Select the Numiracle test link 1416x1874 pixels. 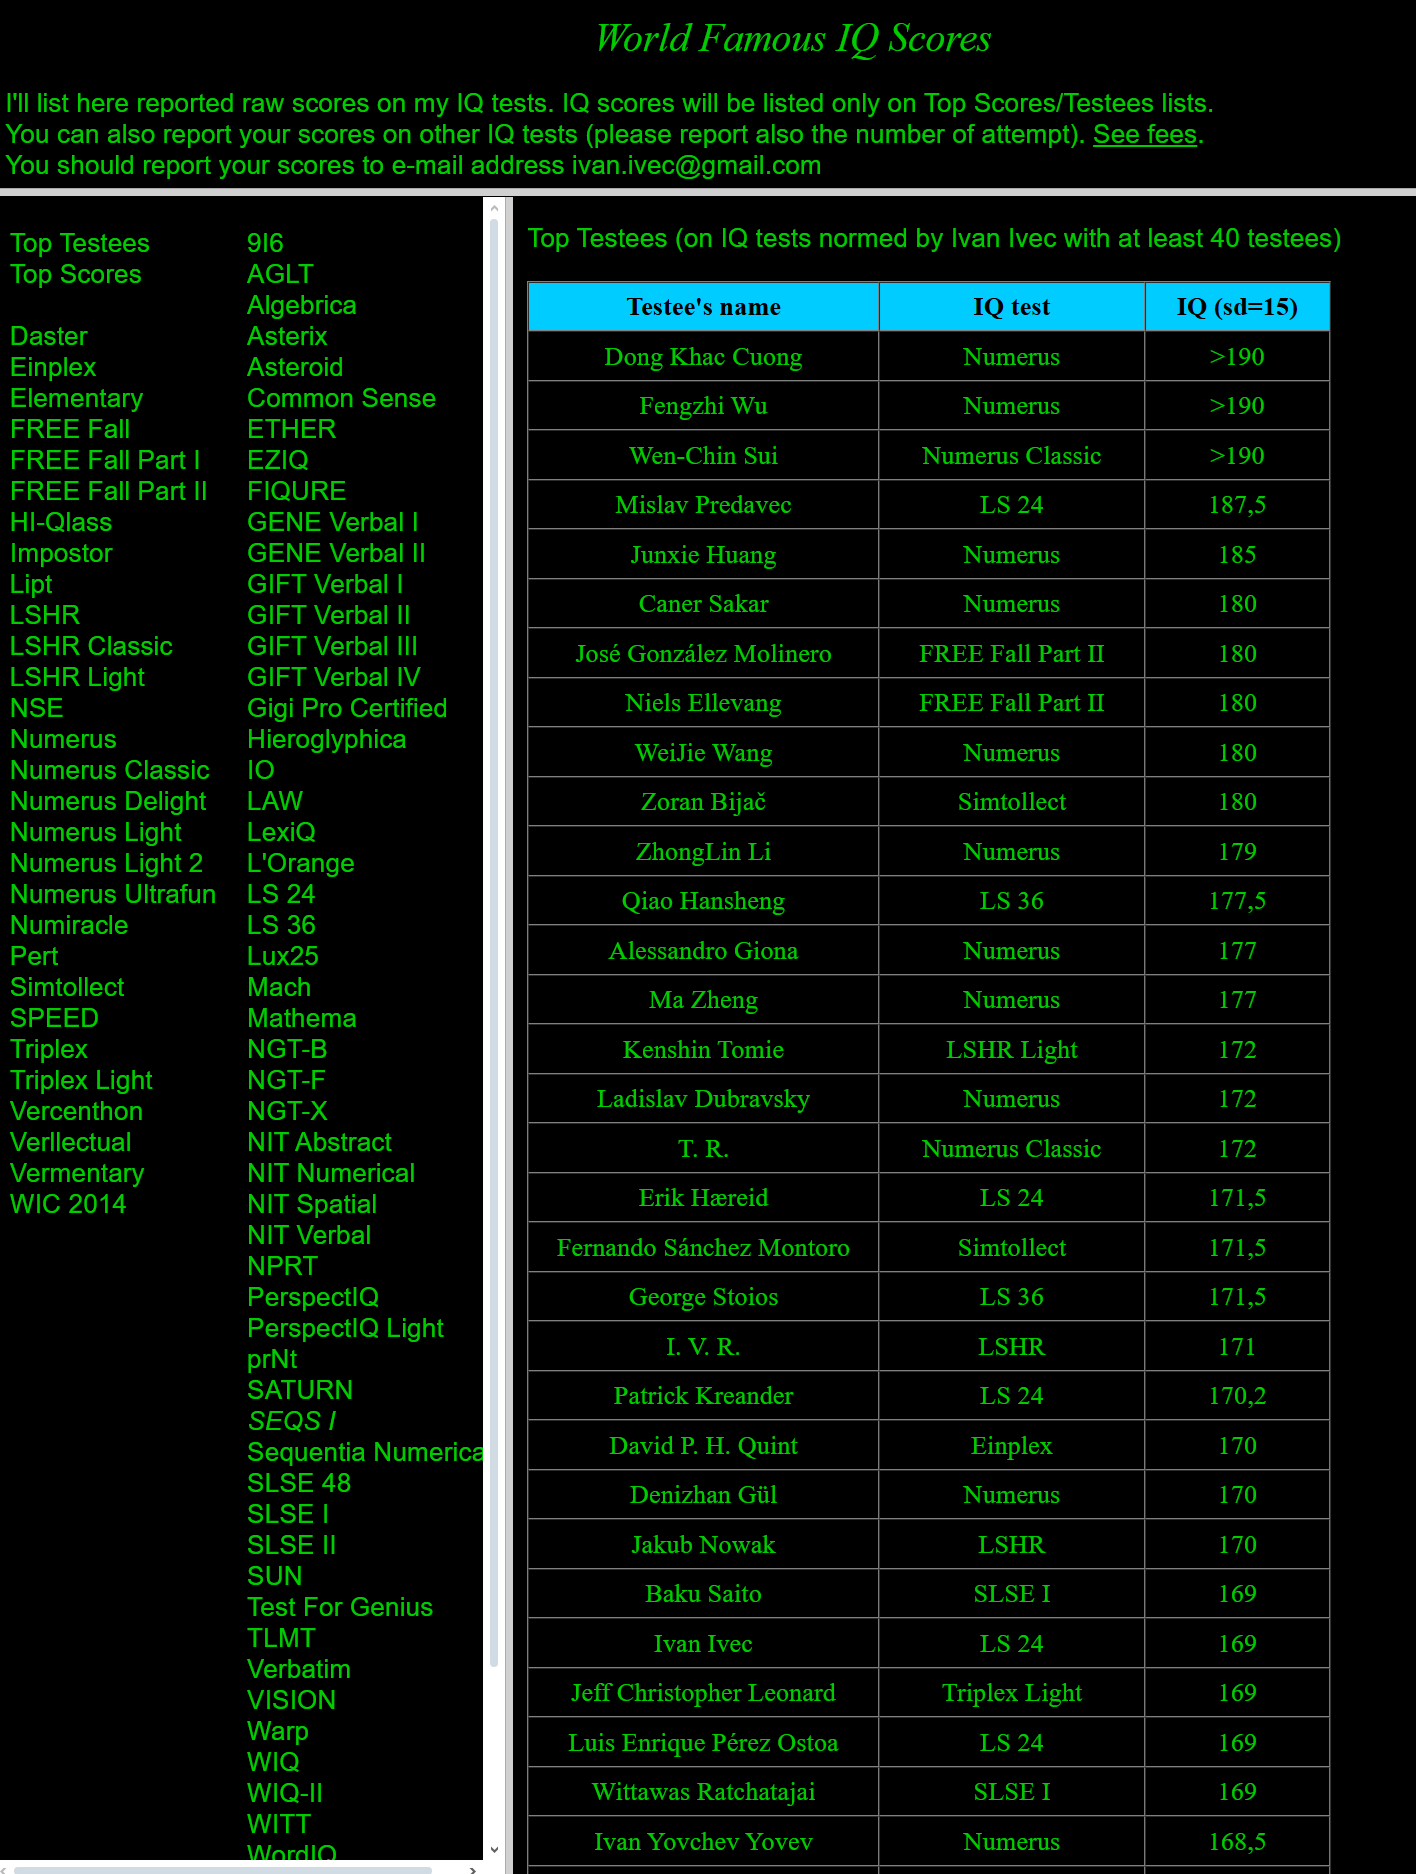(x=69, y=925)
